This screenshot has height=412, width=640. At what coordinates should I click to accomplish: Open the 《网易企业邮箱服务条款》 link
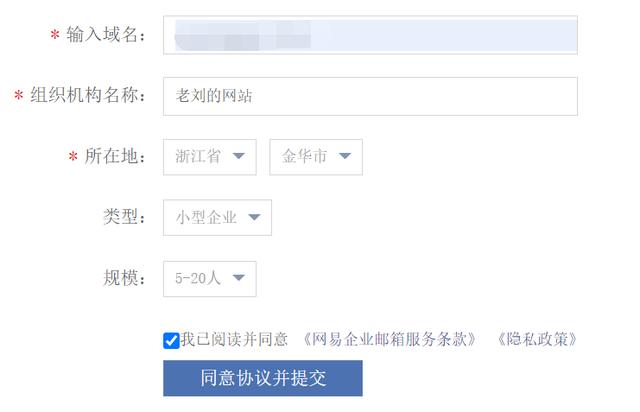tap(389, 339)
